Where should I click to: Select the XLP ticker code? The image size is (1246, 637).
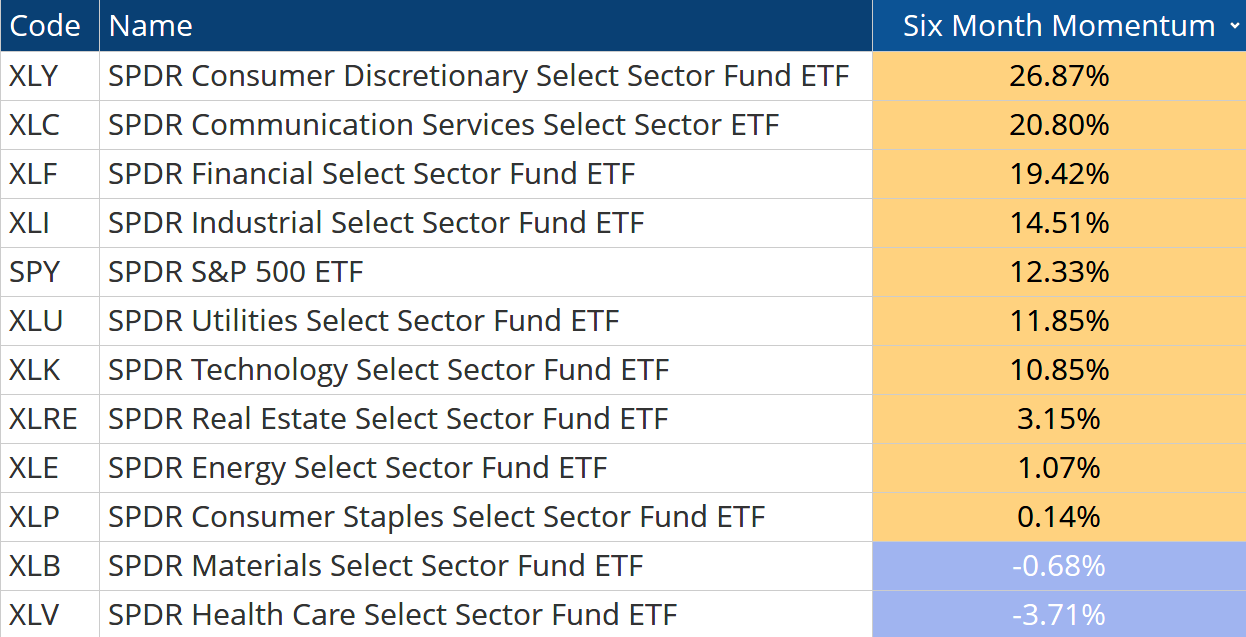click(x=34, y=517)
